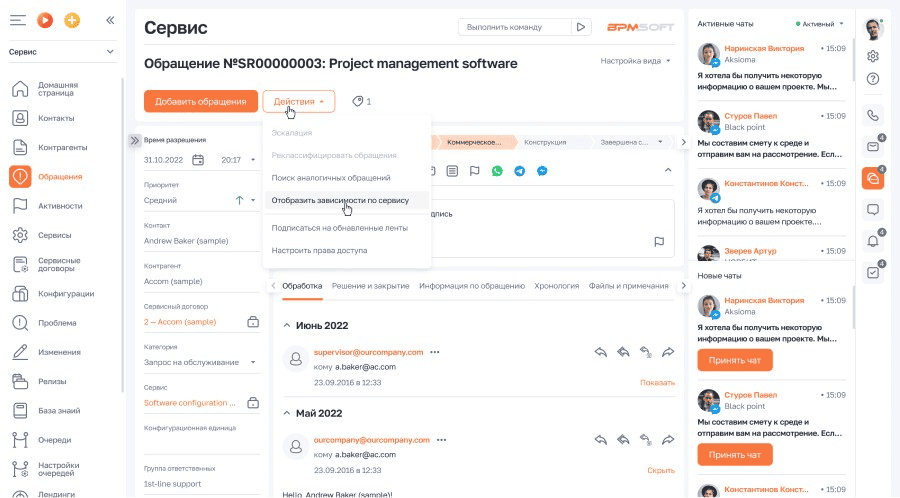The width and height of the screenshot is (900, 498).
Task: Click the tag icon with count 1
Action: tap(362, 102)
